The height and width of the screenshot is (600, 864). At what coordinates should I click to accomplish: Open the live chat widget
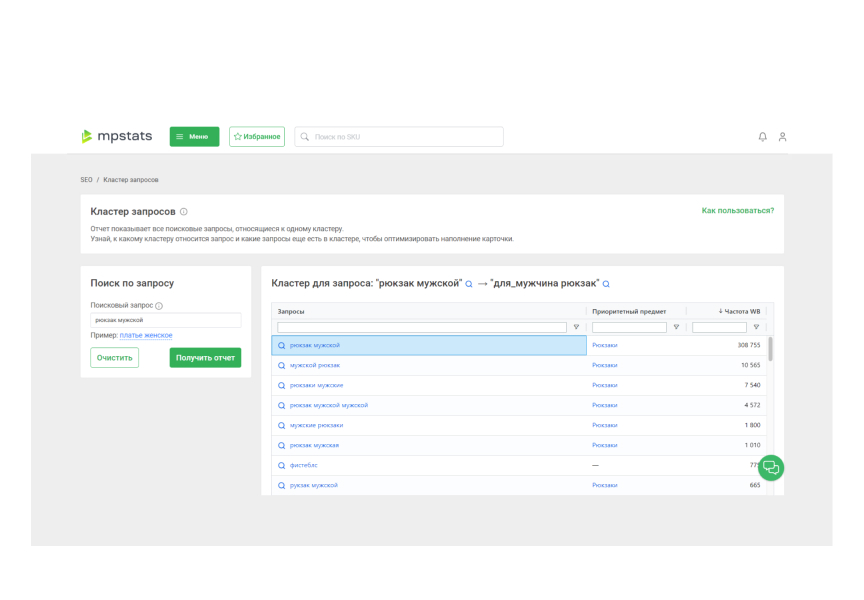(771, 467)
